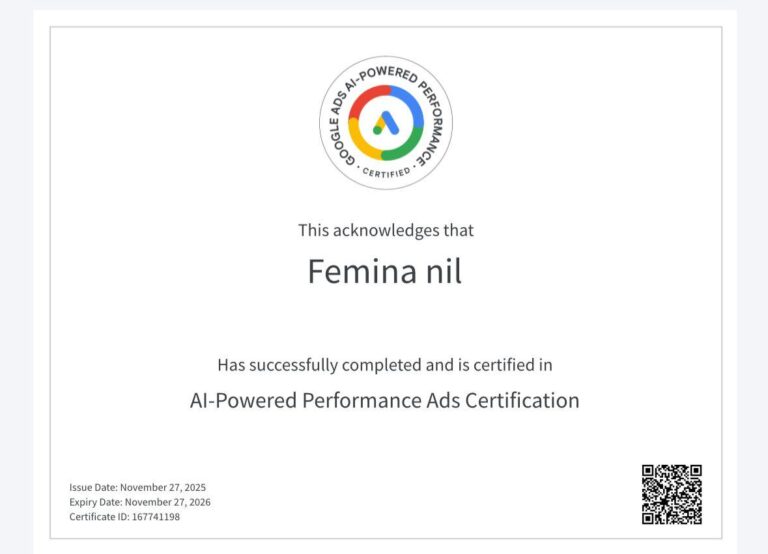Select the red segment of the badge ring
The image size is (768, 554).
367,97
